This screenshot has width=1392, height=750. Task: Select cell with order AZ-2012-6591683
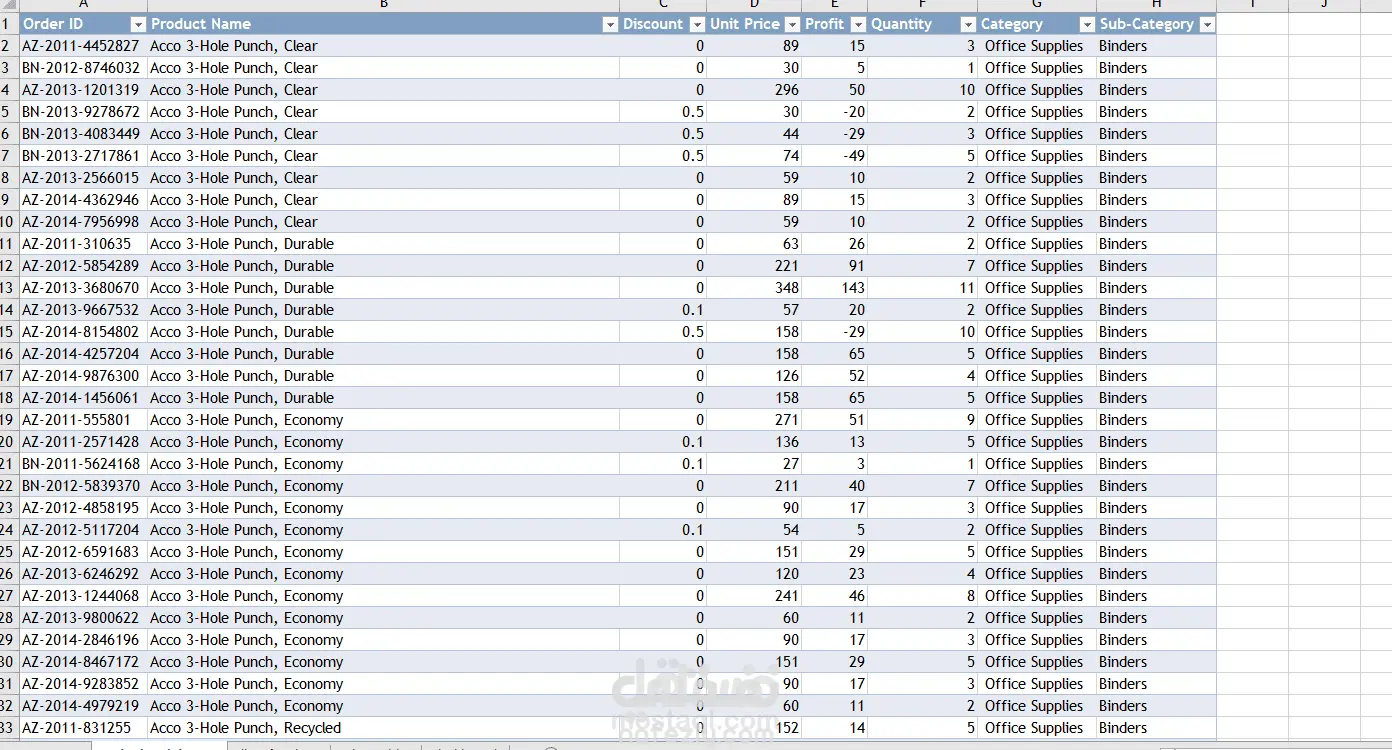coord(83,552)
